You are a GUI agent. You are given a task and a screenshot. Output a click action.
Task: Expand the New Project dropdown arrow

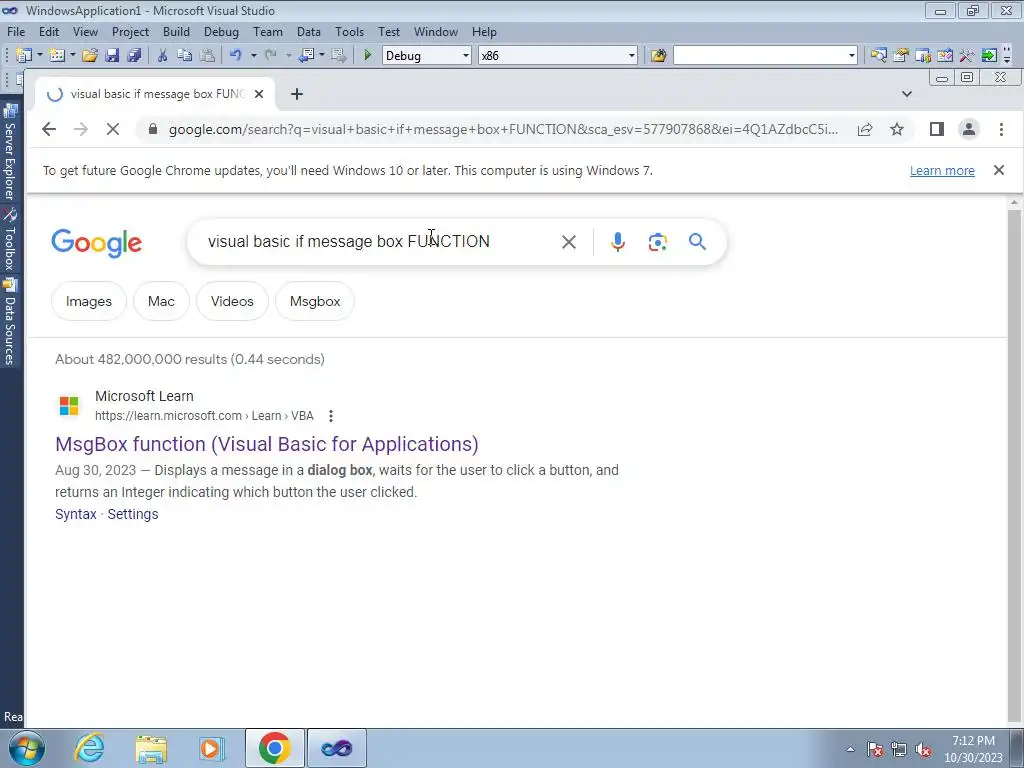(39, 56)
